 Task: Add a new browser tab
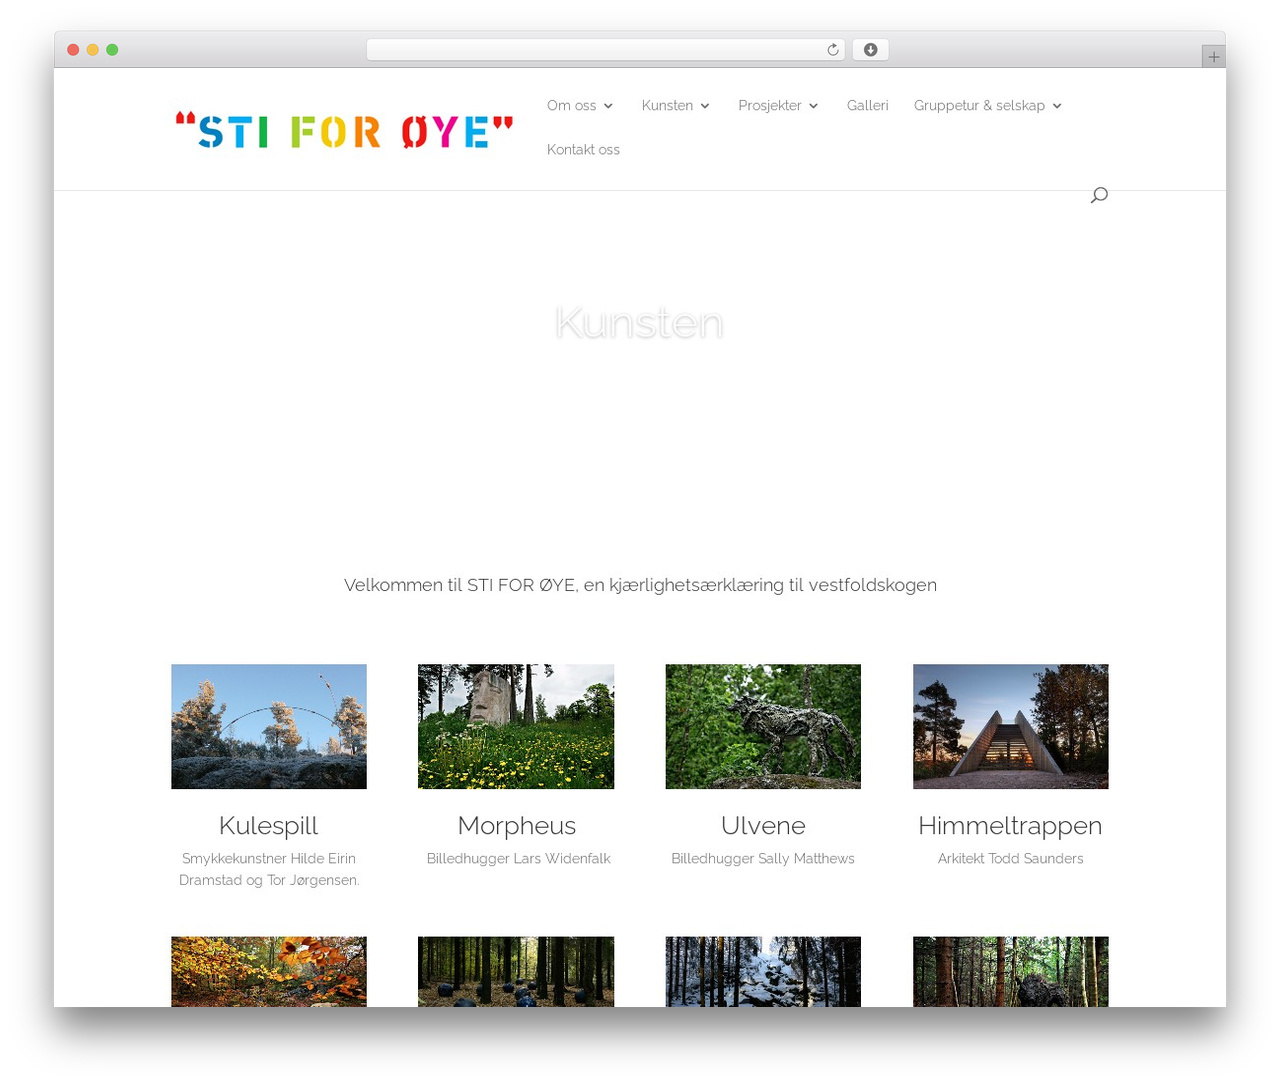(x=1213, y=57)
